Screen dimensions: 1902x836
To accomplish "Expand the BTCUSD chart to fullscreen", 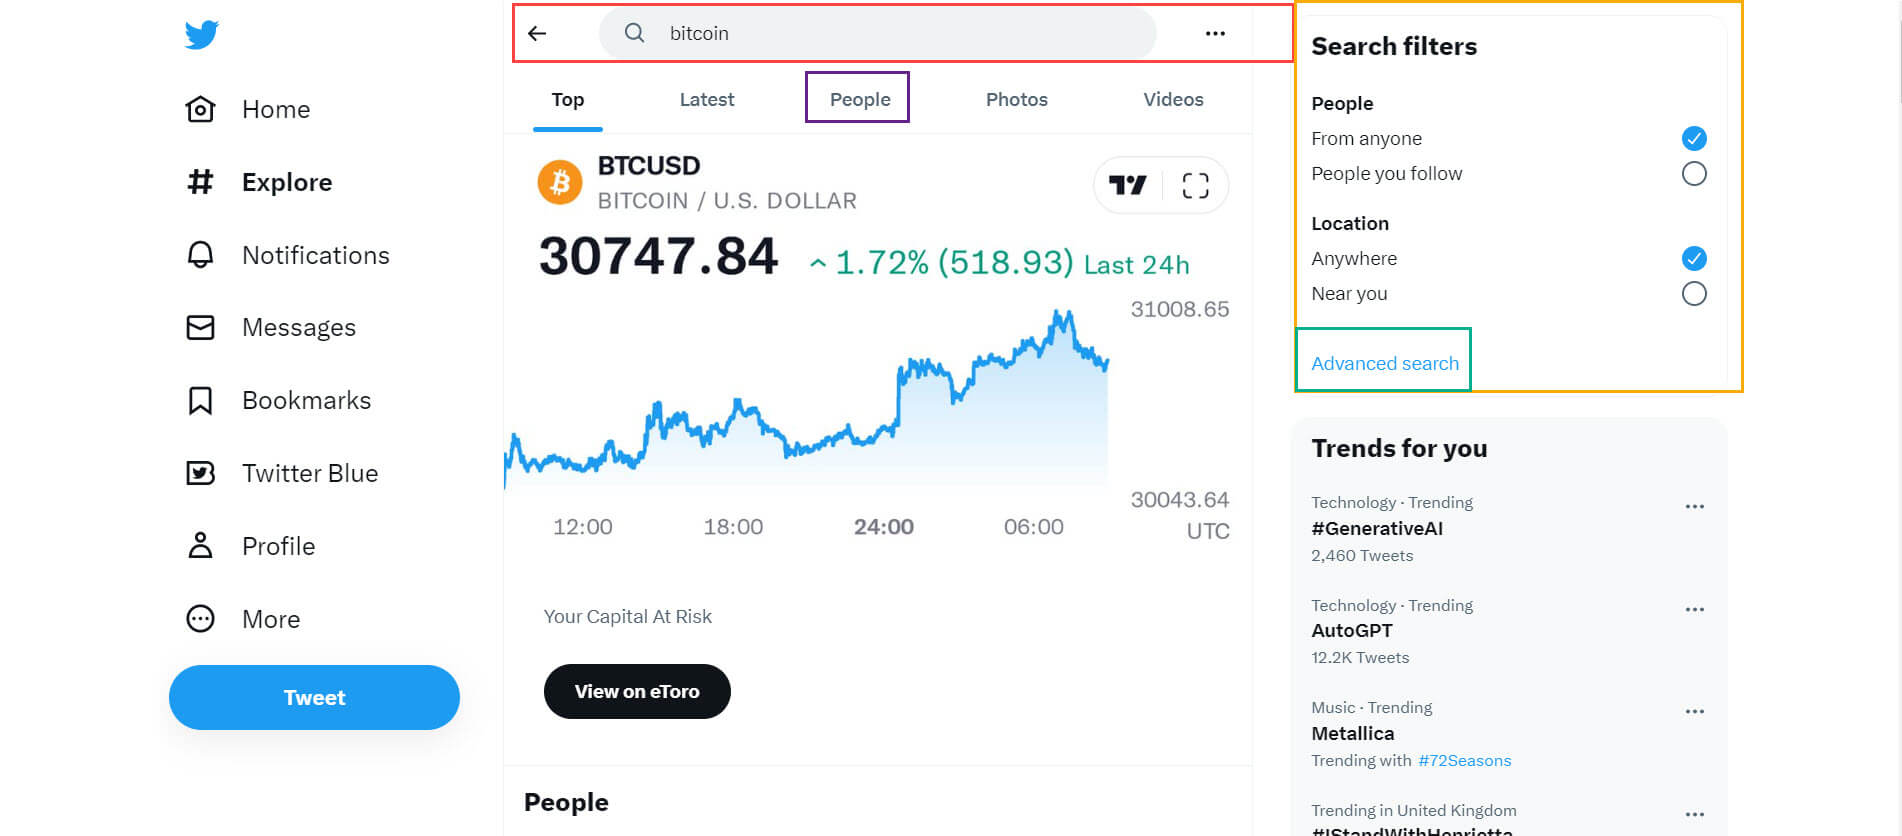I will point(1195,185).
